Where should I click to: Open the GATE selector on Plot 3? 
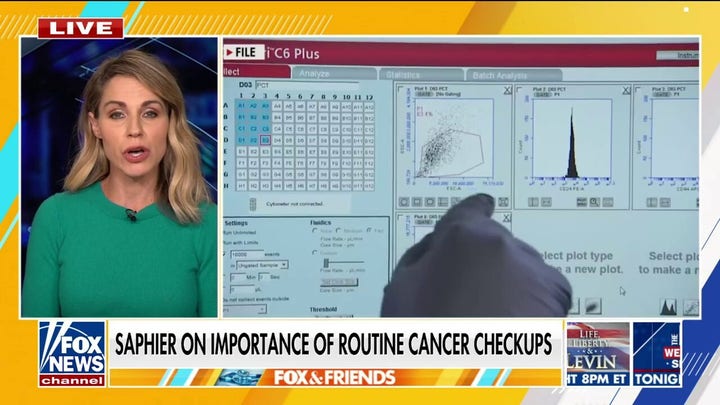coord(661,94)
